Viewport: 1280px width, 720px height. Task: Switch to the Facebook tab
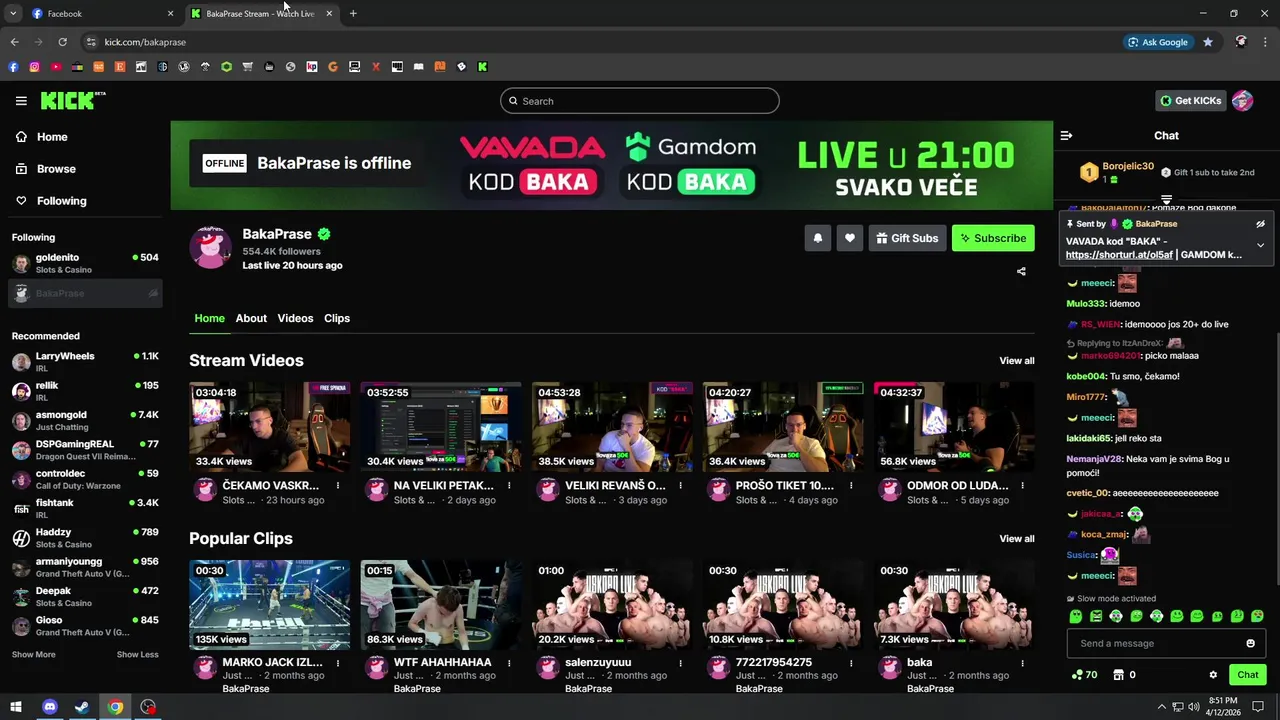pos(101,13)
